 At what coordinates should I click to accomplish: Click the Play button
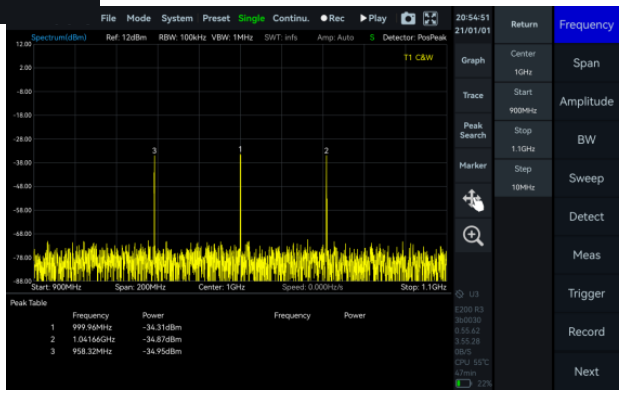click(373, 18)
